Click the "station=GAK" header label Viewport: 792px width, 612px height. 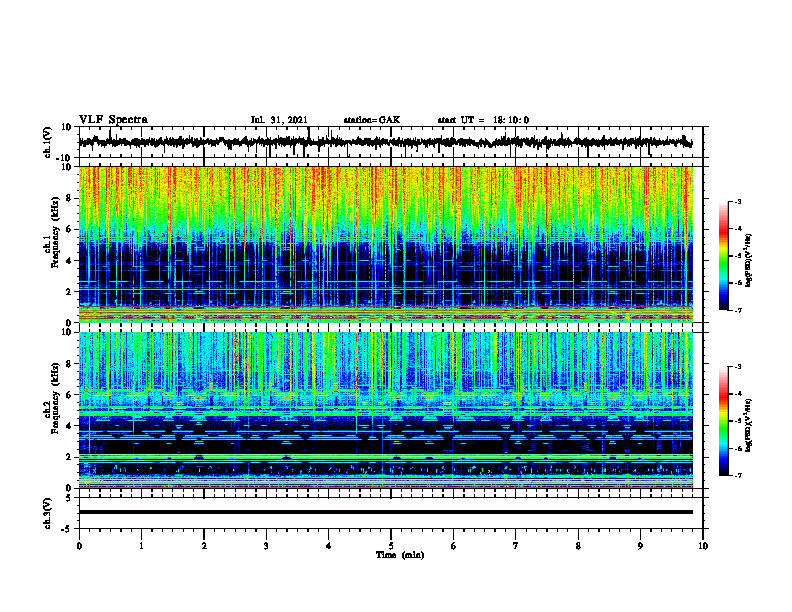coord(372,120)
